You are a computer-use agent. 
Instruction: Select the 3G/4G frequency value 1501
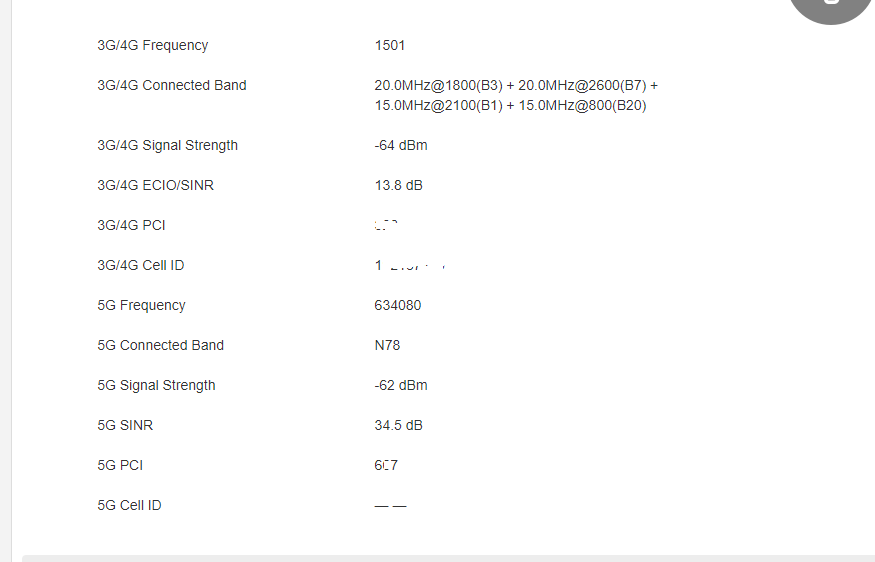tap(389, 45)
